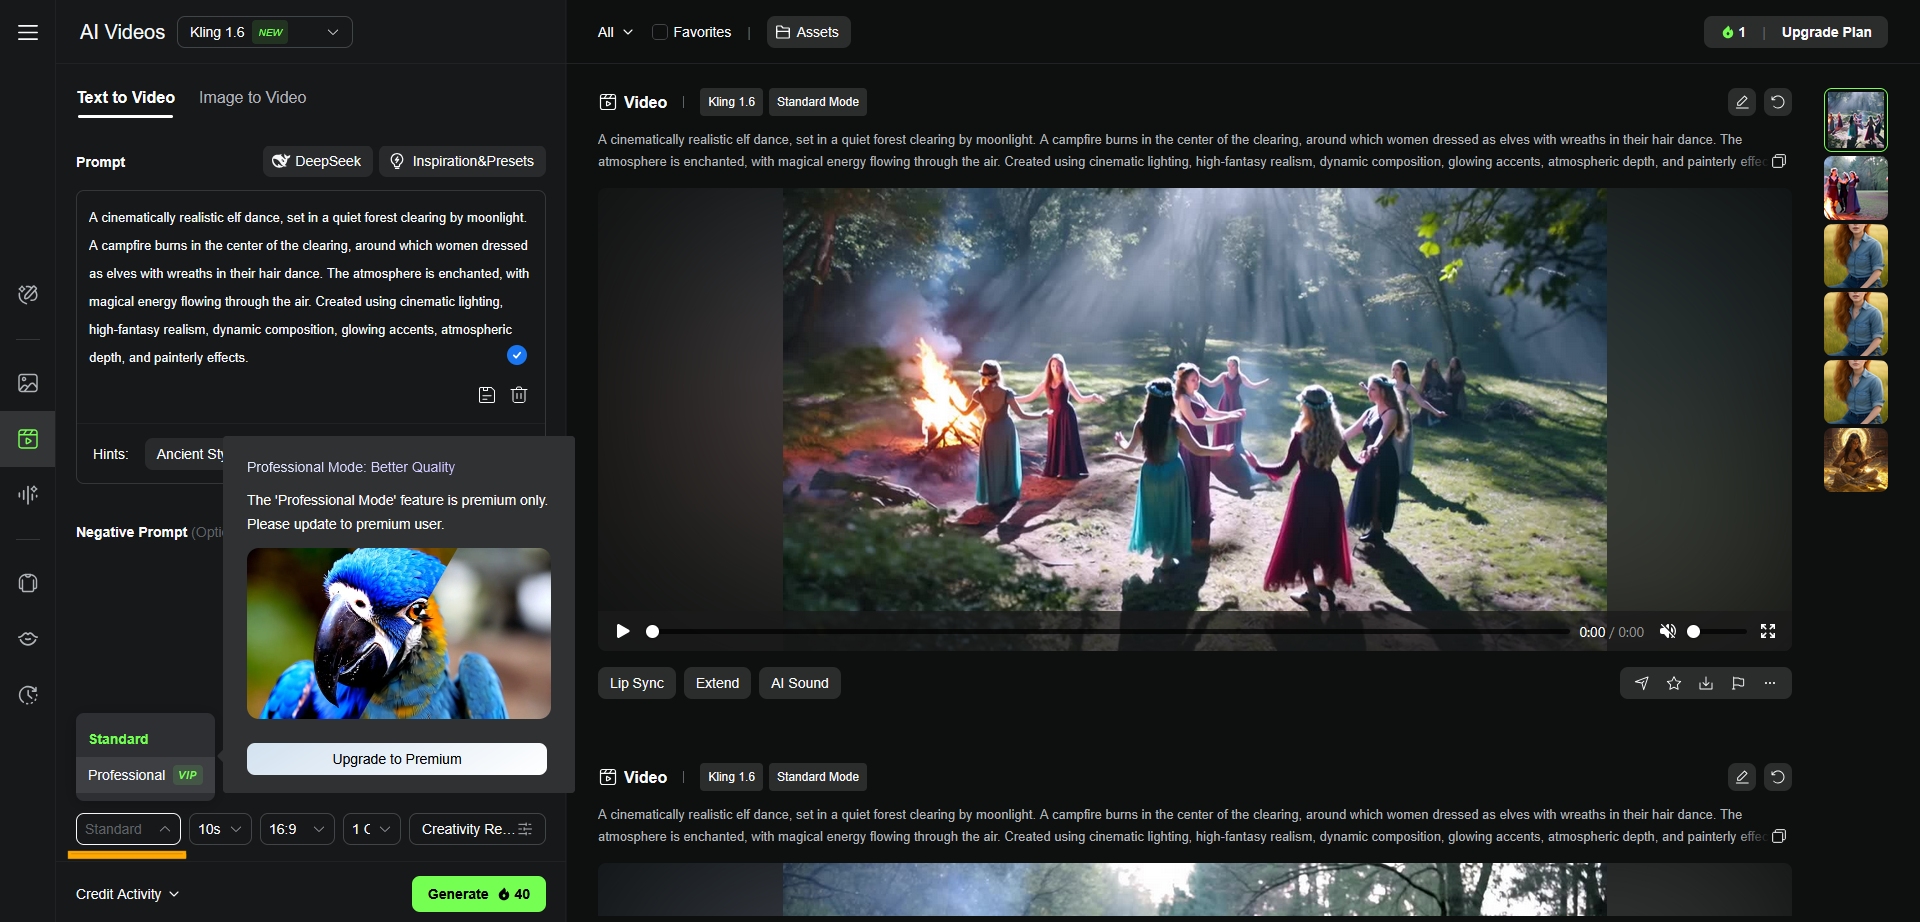
Task: Choose Standard in the mode list
Action: click(146, 739)
